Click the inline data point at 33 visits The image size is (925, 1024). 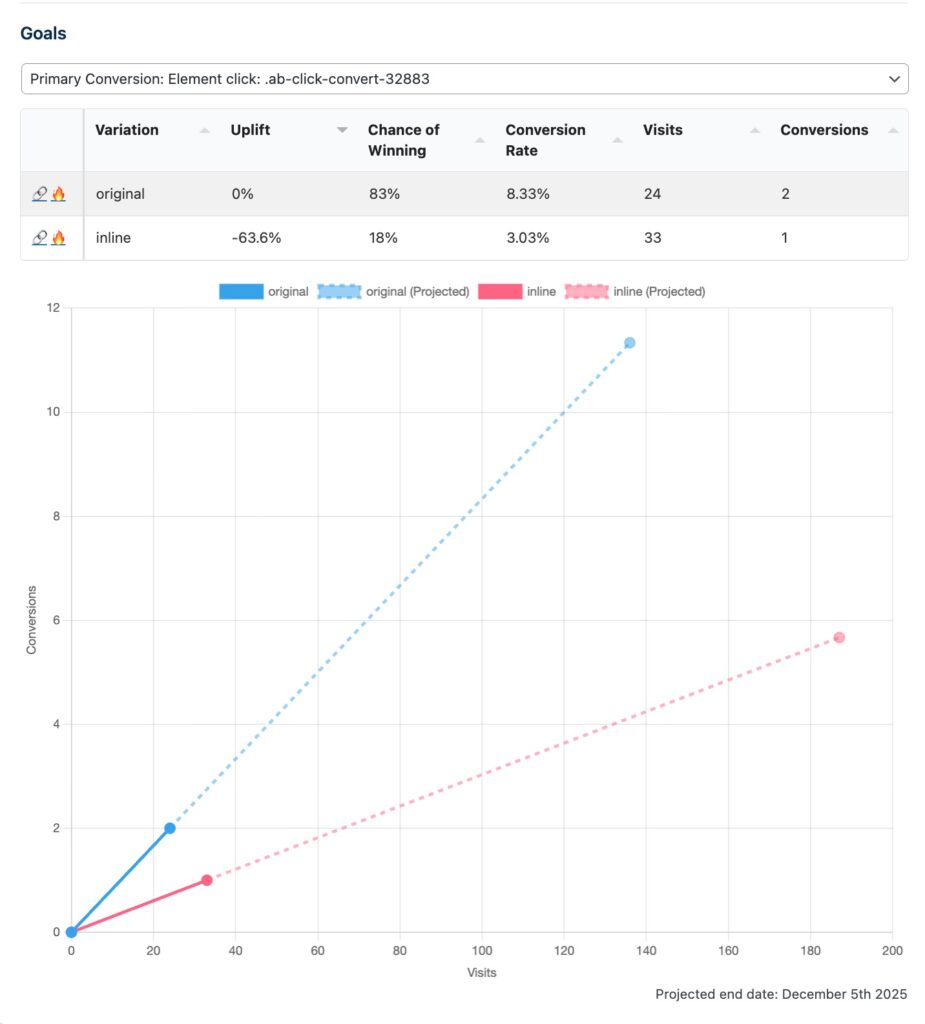click(207, 880)
